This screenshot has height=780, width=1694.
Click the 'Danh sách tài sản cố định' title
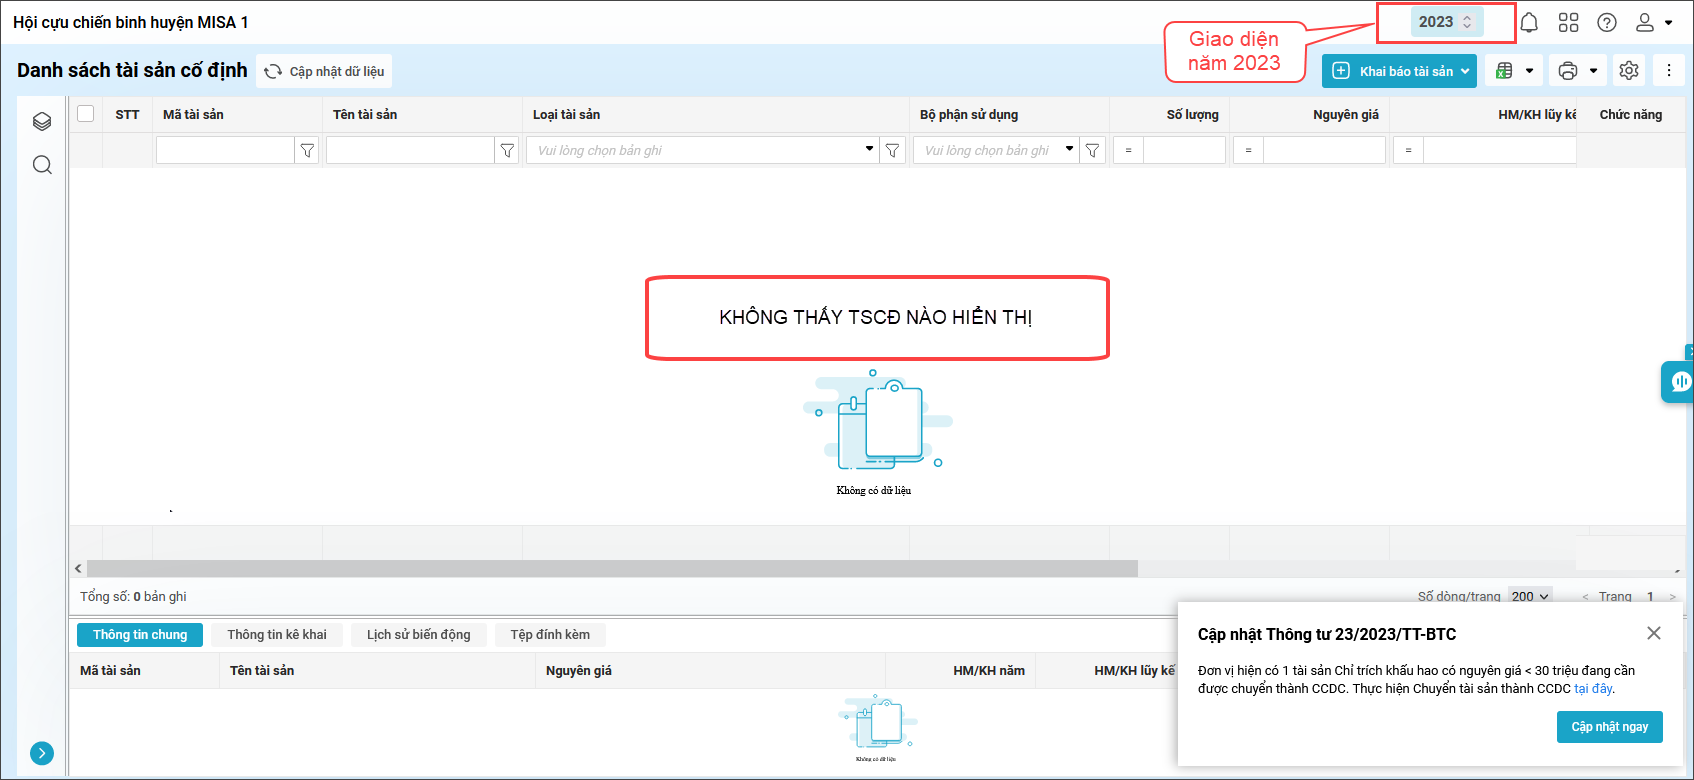click(132, 70)
